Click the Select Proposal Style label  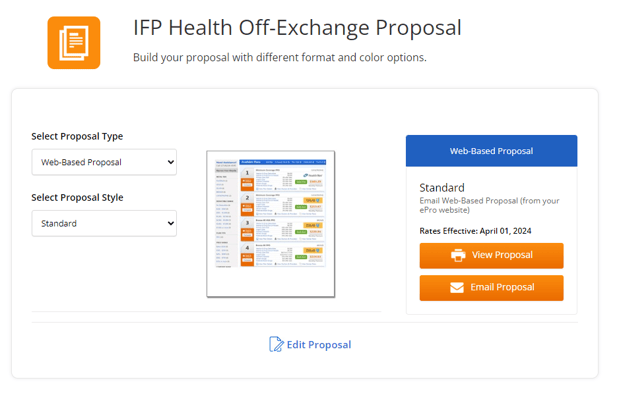point(77,197)
